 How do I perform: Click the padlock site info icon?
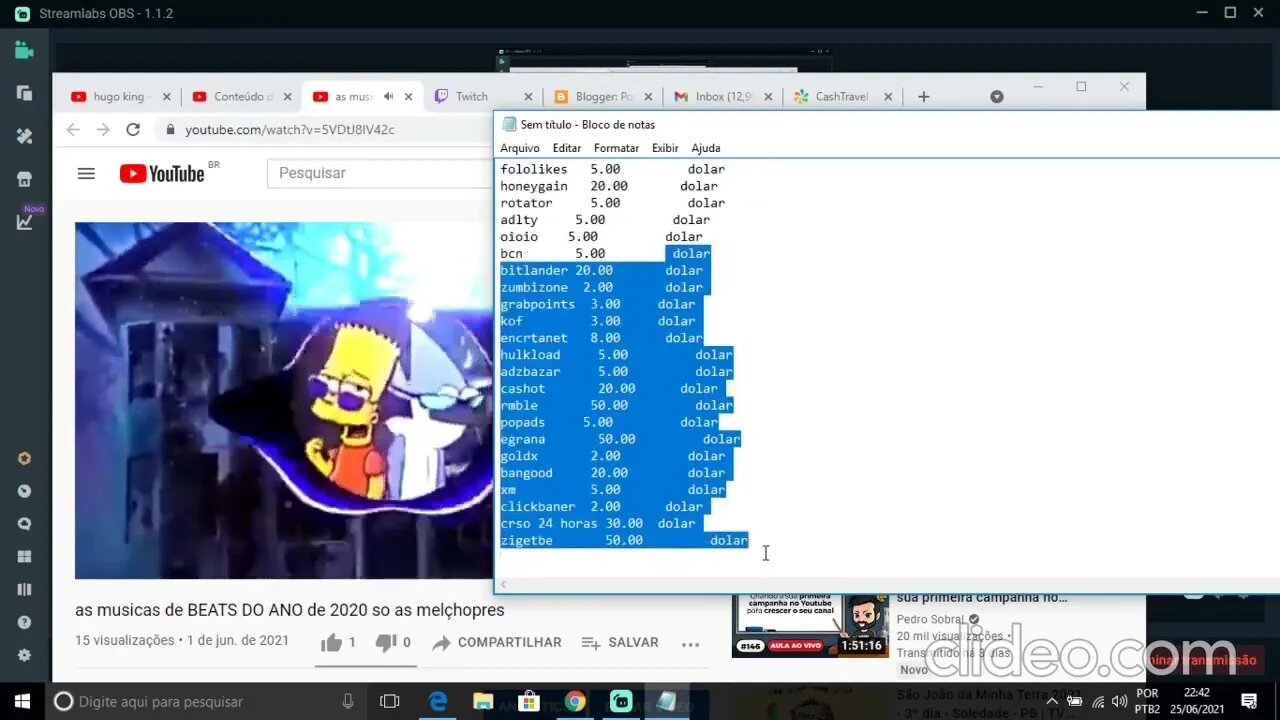tap(170, 130)
